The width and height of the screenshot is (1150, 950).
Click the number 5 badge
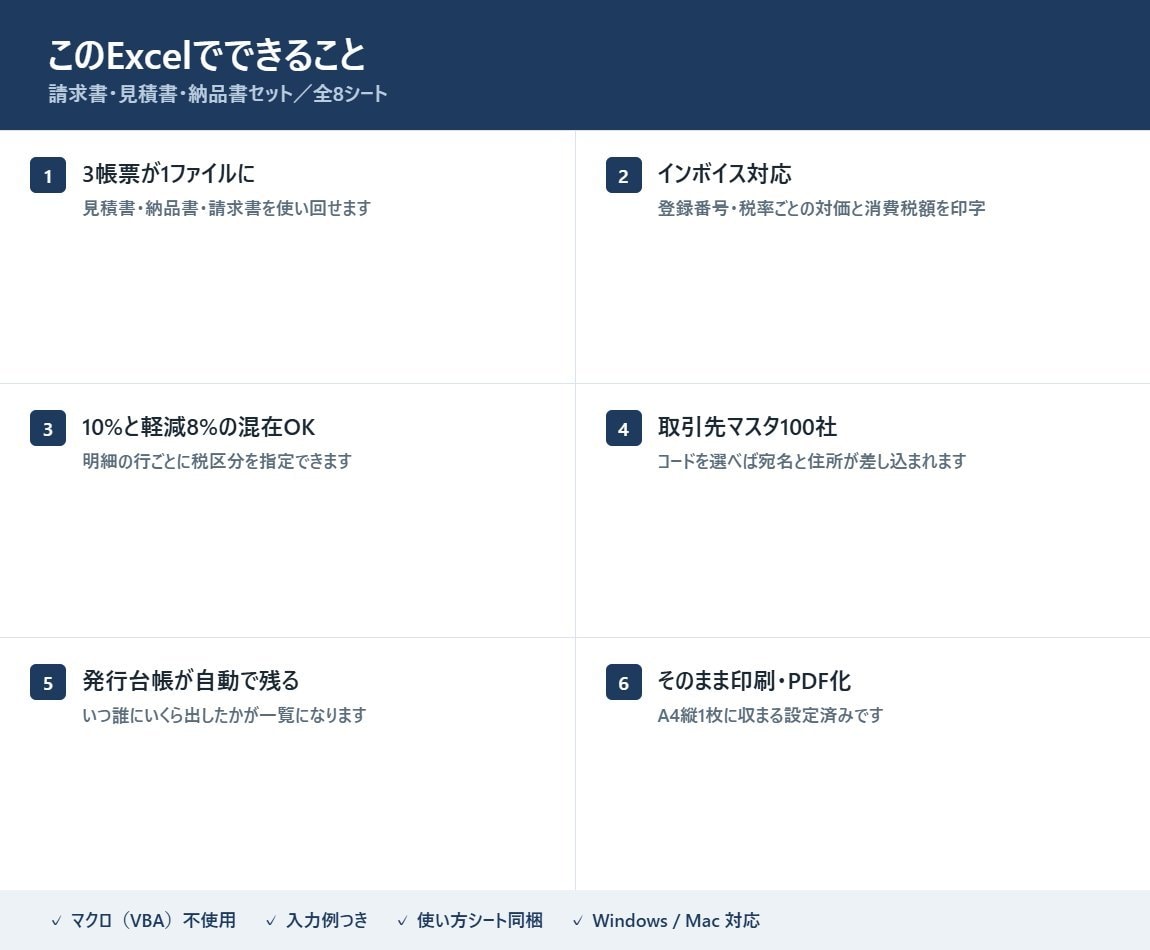coord(48,682)
